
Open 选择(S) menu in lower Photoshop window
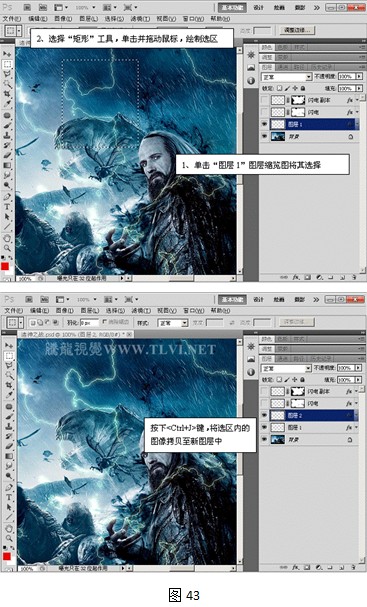[x=115, y=310]
